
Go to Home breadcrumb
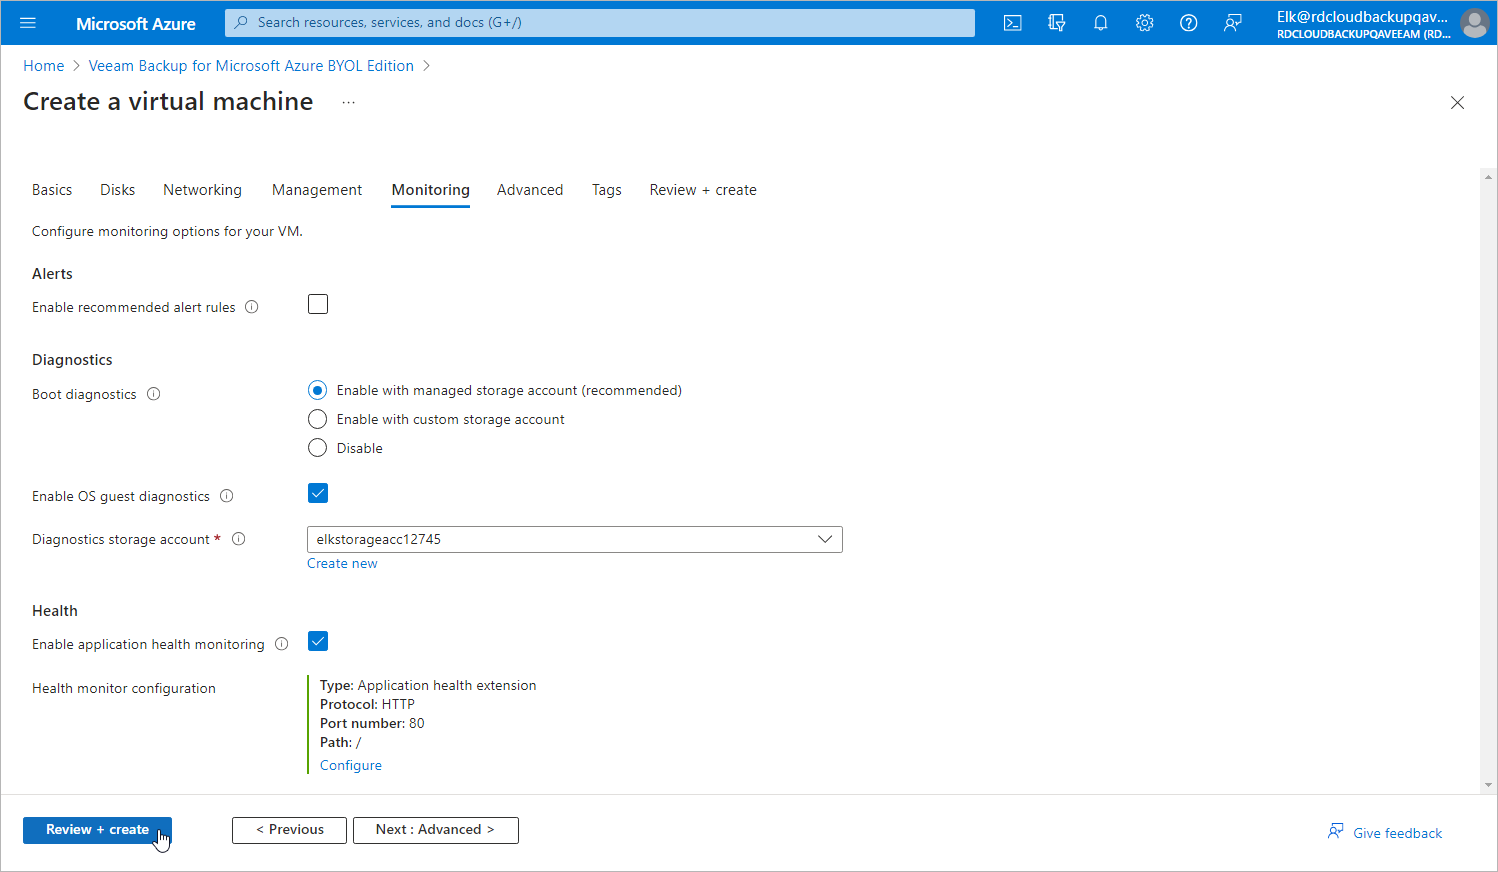pos(43,66)
